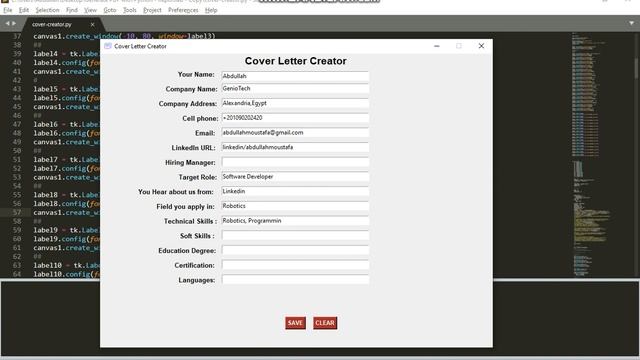
Task: Click line number 37 in the gutter
Action: pos(16,36)
